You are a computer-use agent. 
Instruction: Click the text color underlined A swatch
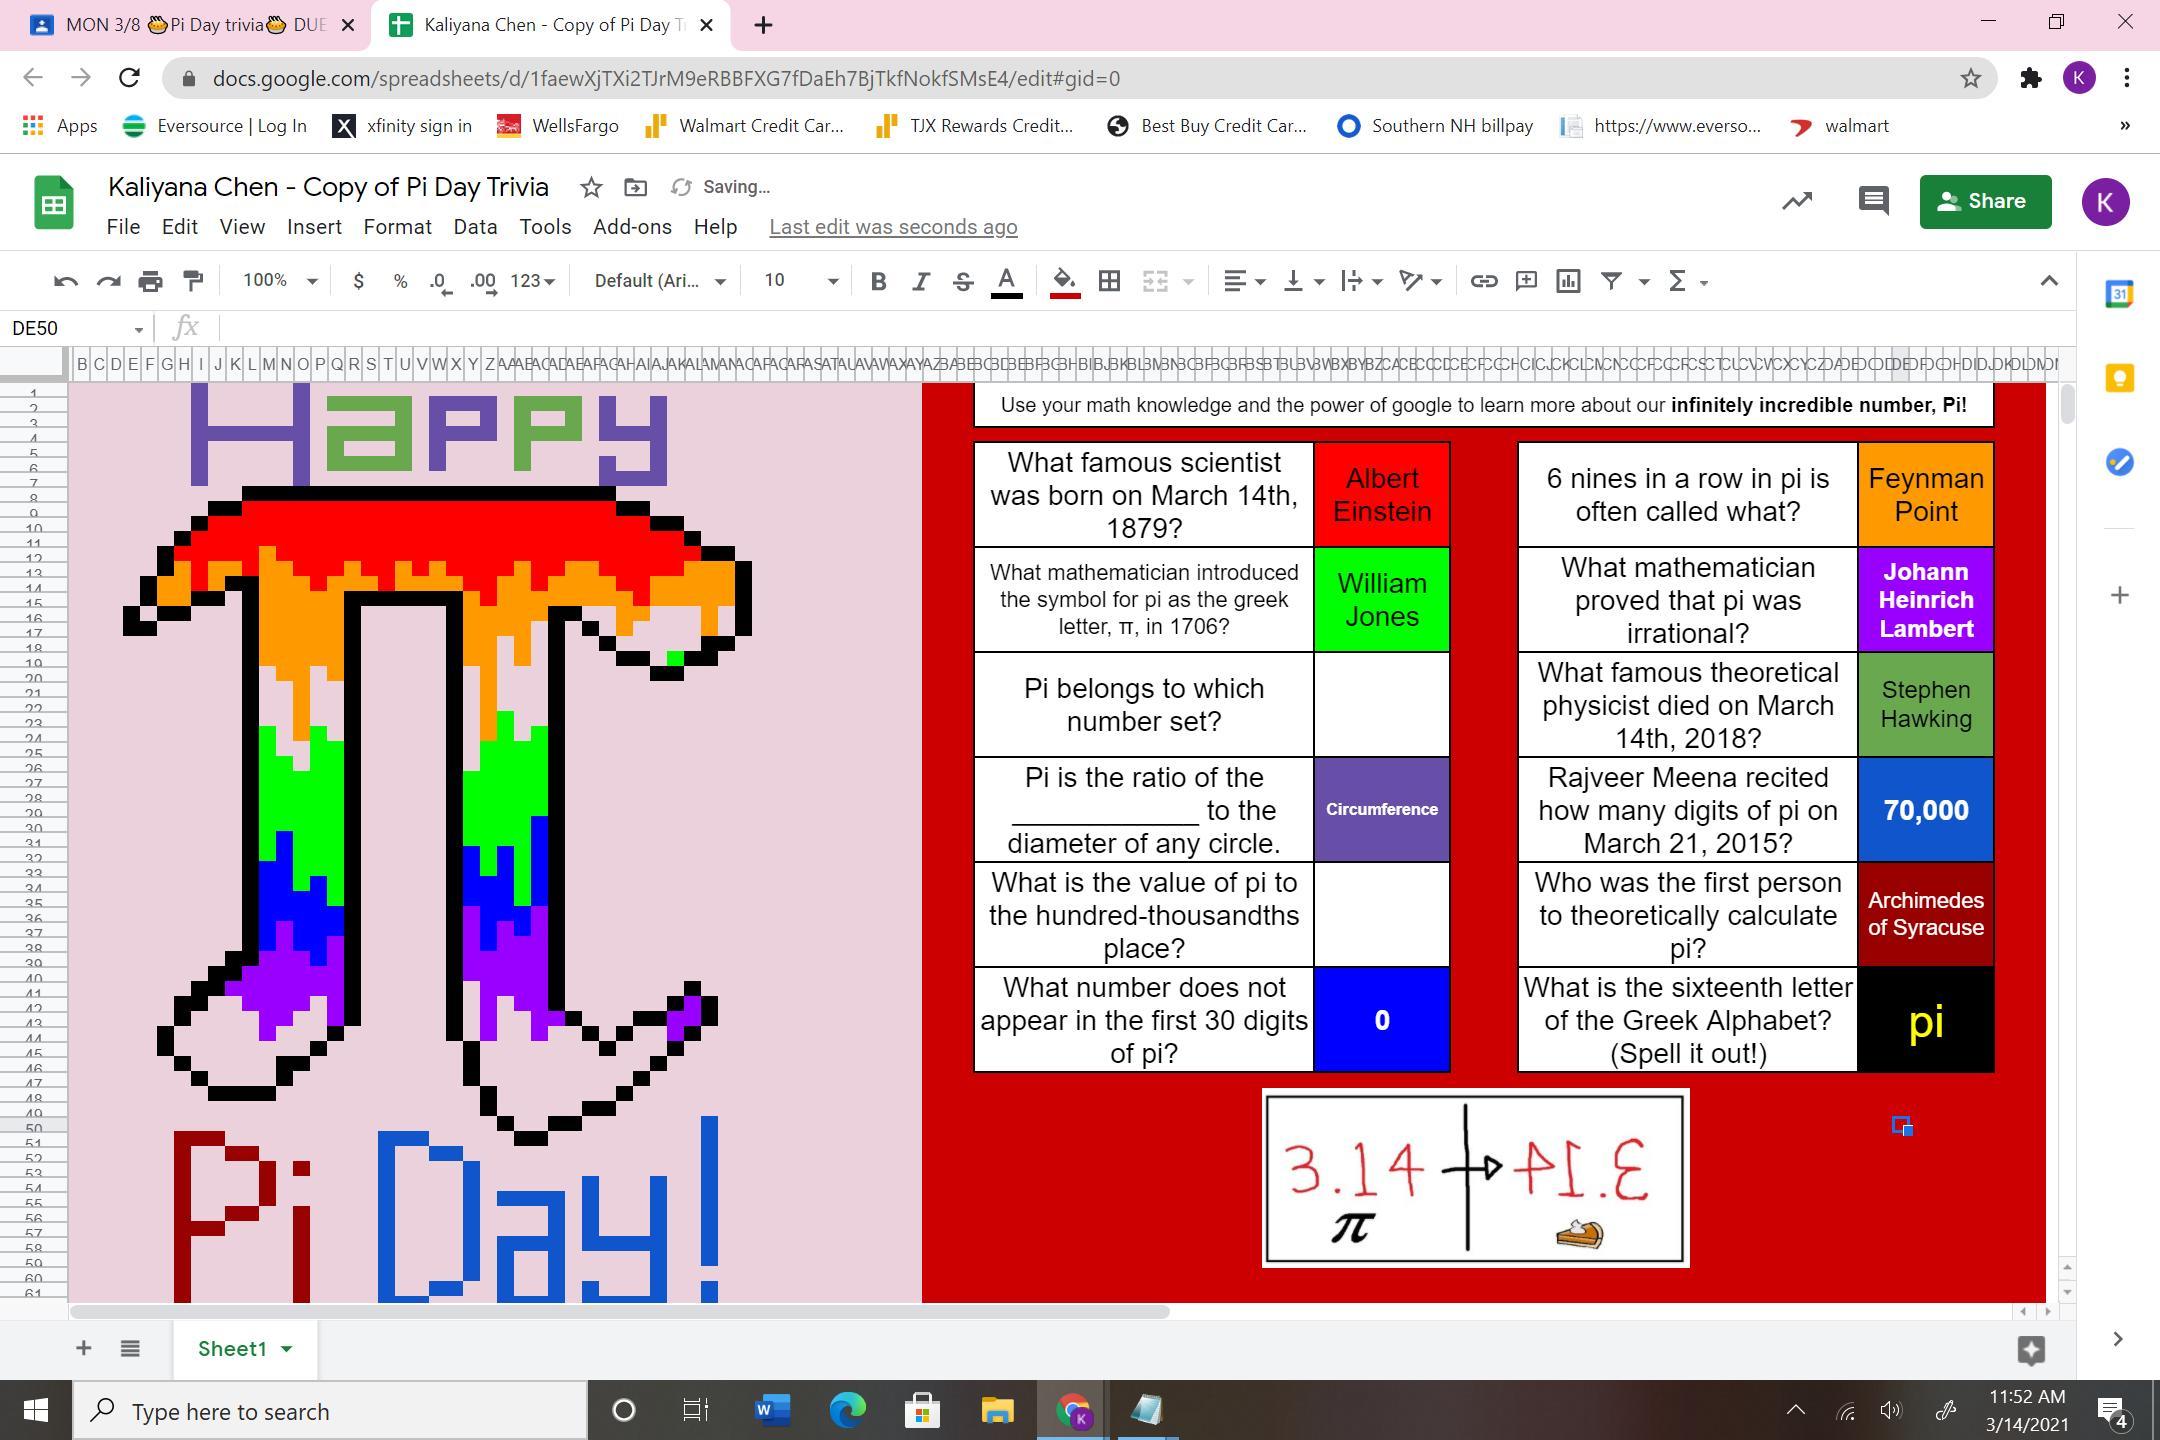(x=1007, y=281)
